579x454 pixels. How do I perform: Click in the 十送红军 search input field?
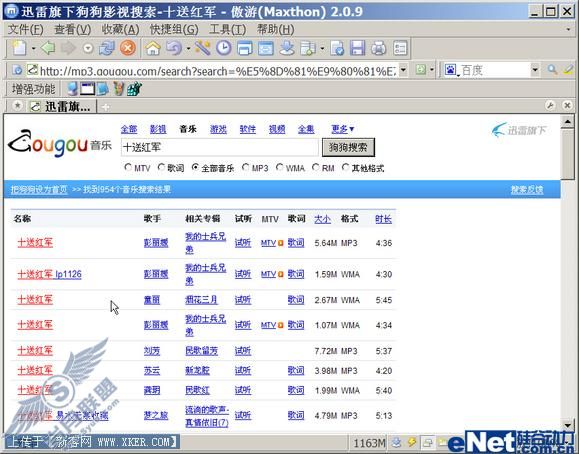(x=219, y=147)
